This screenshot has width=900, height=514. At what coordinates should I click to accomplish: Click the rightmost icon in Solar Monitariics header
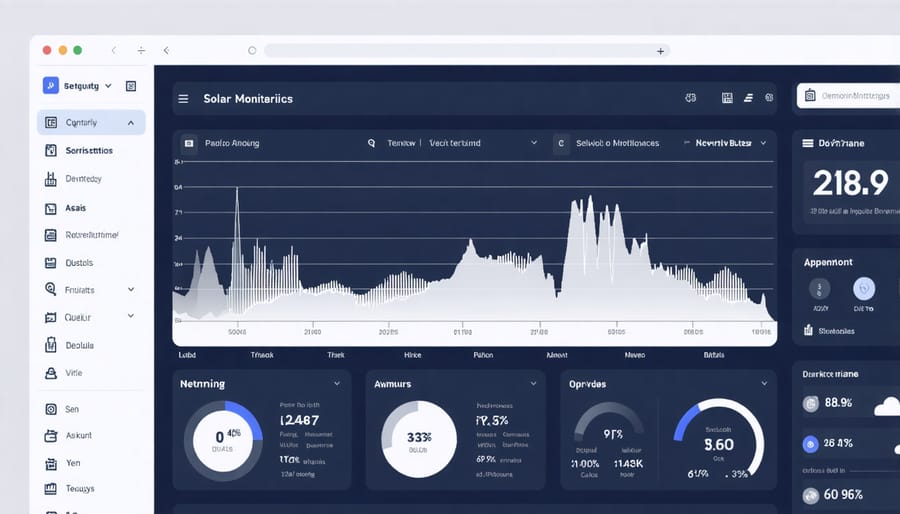pos(769,99)
